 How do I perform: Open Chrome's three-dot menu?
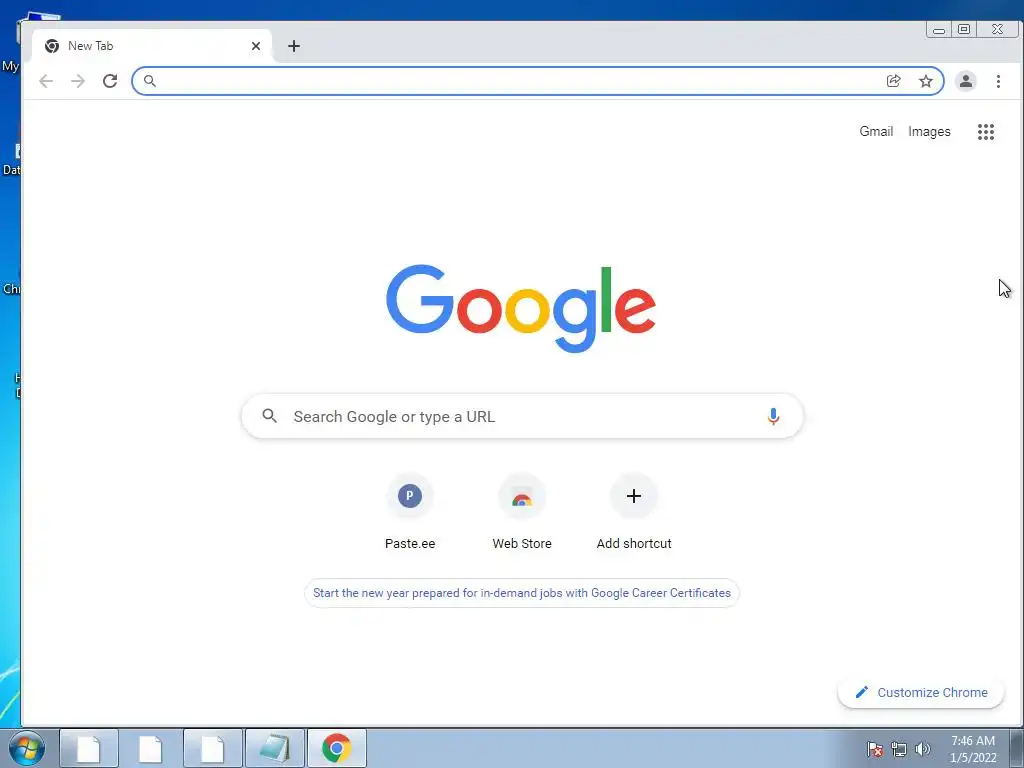[998, 81]
